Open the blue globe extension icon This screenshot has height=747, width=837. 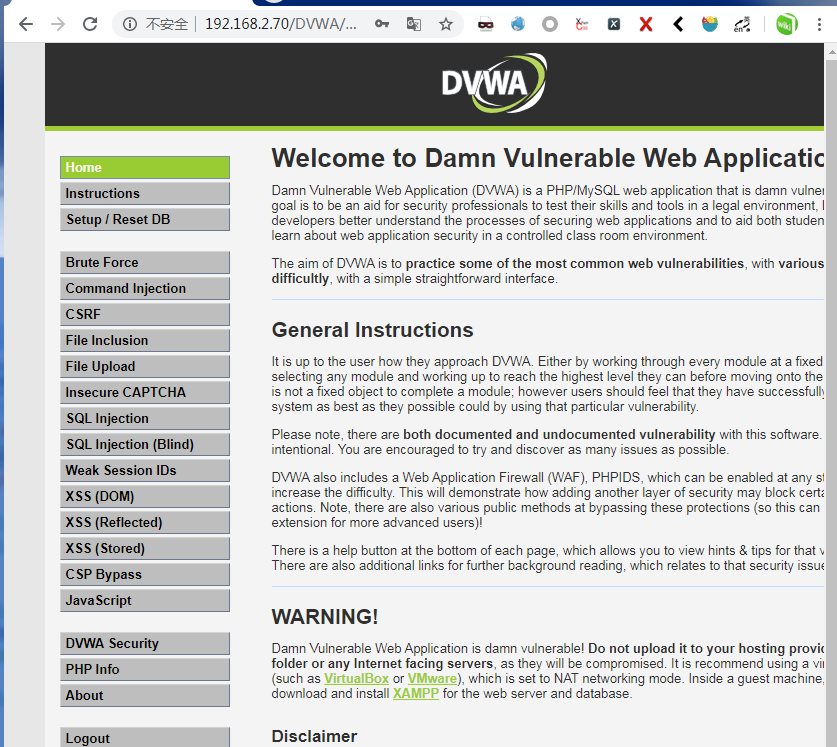[518, 24]
